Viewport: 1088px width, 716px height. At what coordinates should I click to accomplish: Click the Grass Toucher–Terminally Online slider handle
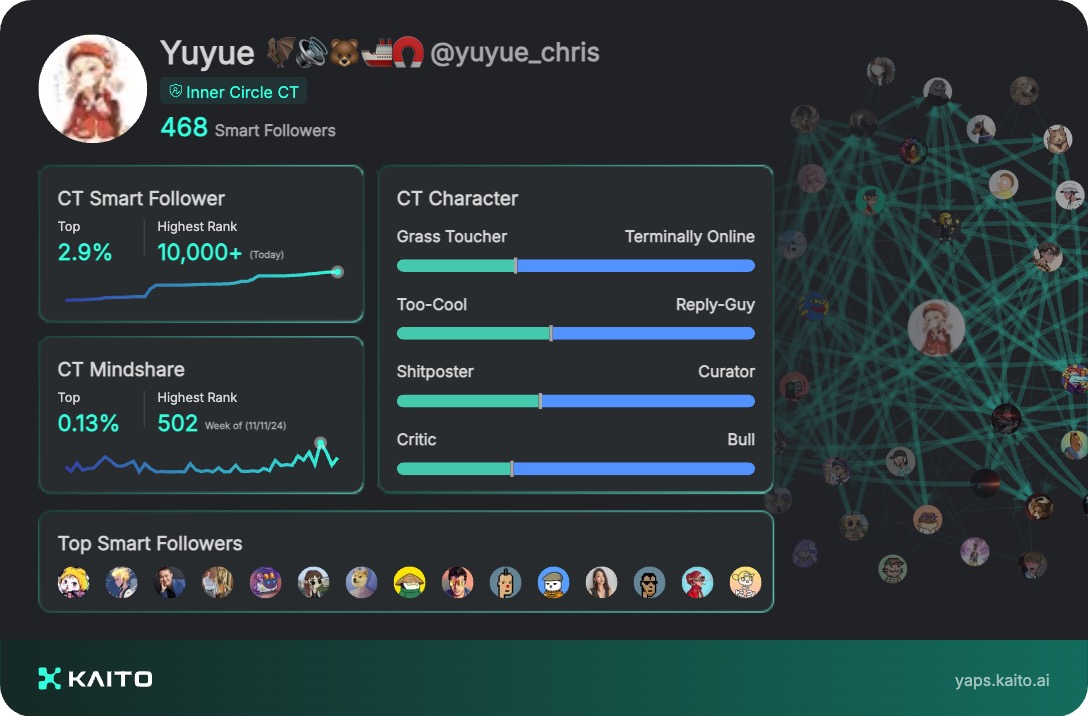516,266
